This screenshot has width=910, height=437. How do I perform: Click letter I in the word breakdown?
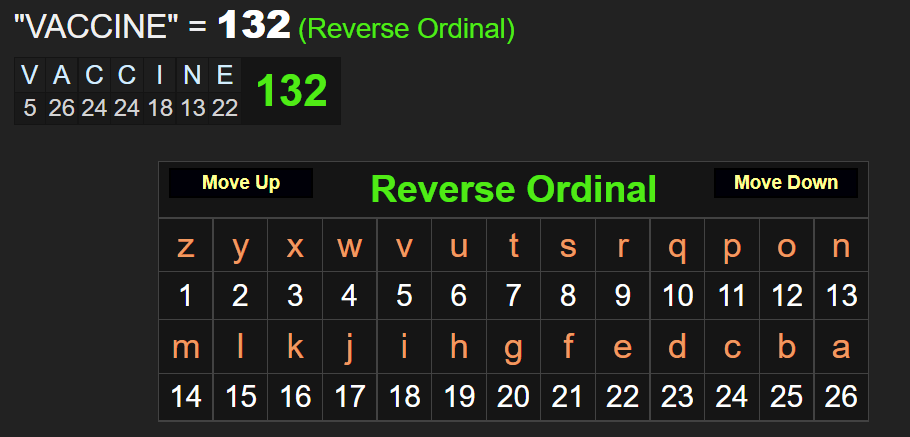[x=160, y=75]
